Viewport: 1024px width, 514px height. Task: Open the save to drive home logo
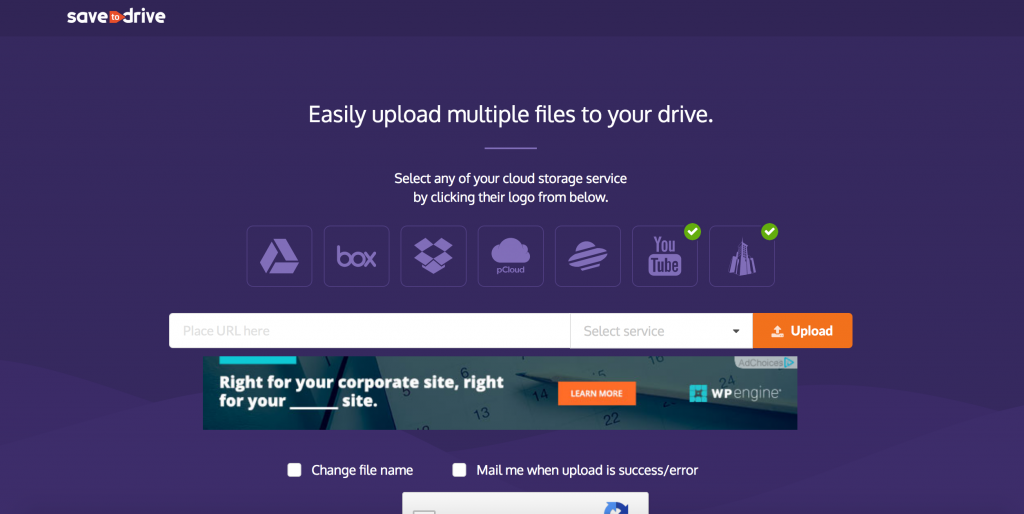point(116,16)
